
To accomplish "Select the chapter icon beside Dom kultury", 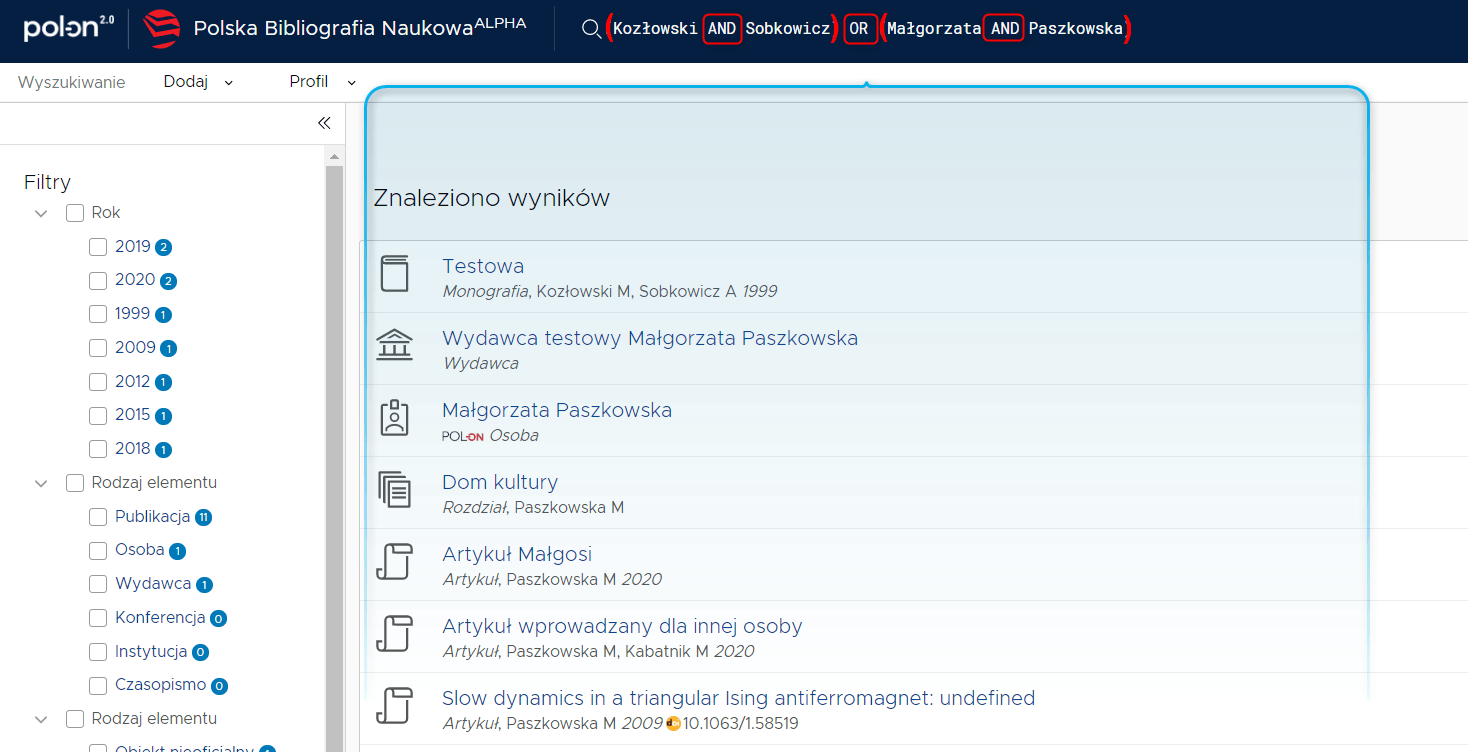I will (394, 490).
